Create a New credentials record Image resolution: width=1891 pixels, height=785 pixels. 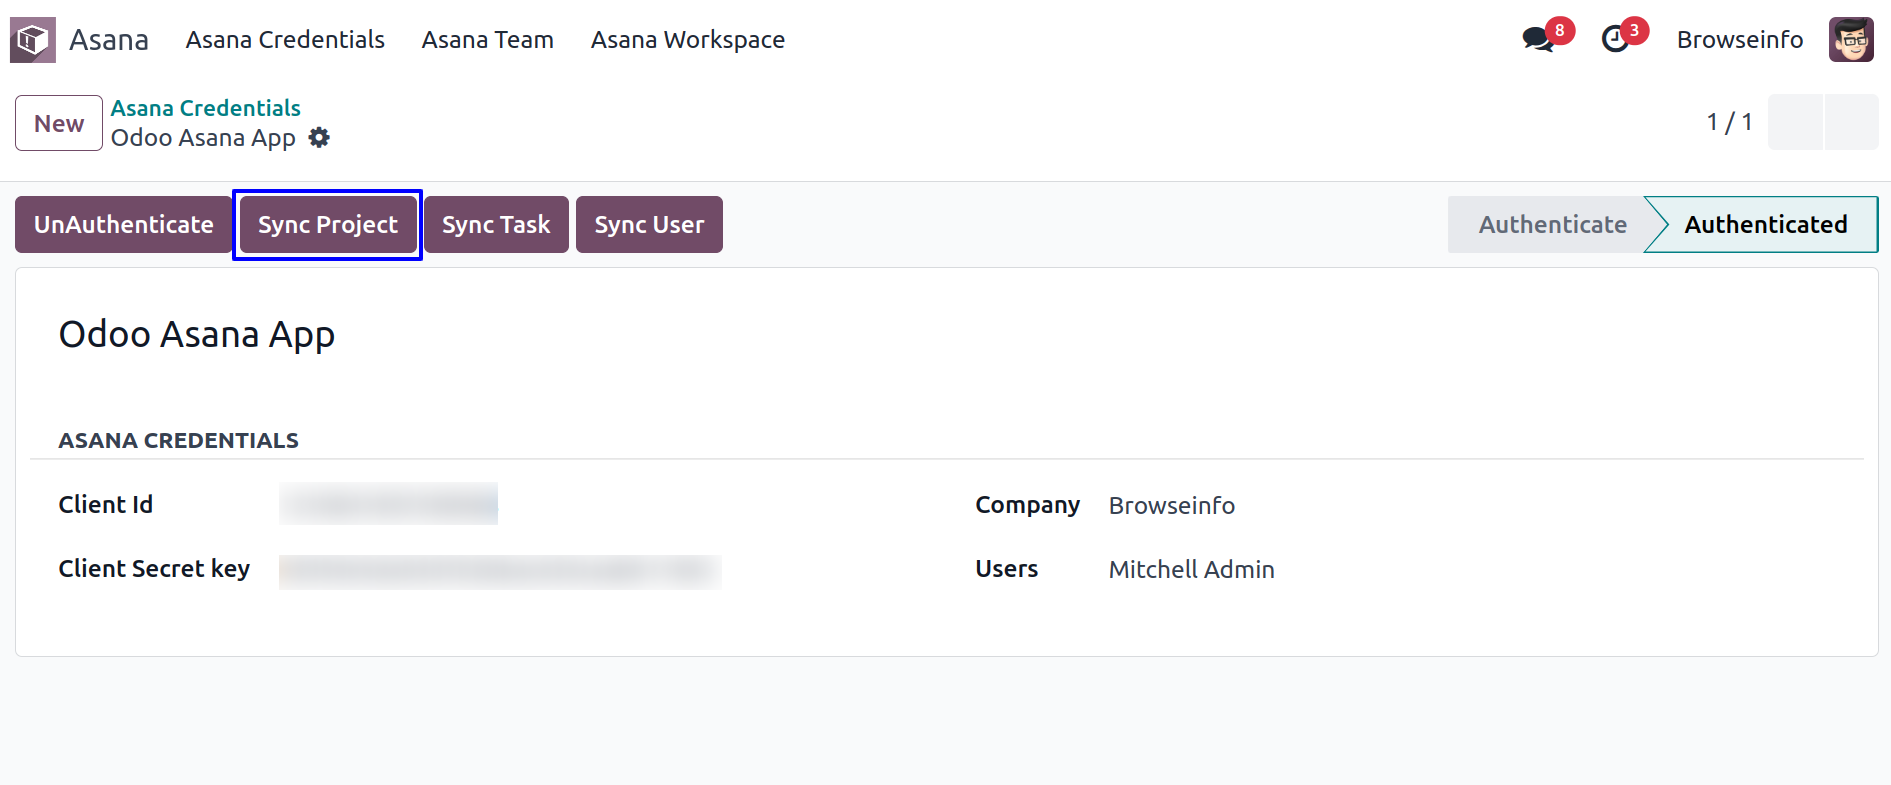(59, 123)
